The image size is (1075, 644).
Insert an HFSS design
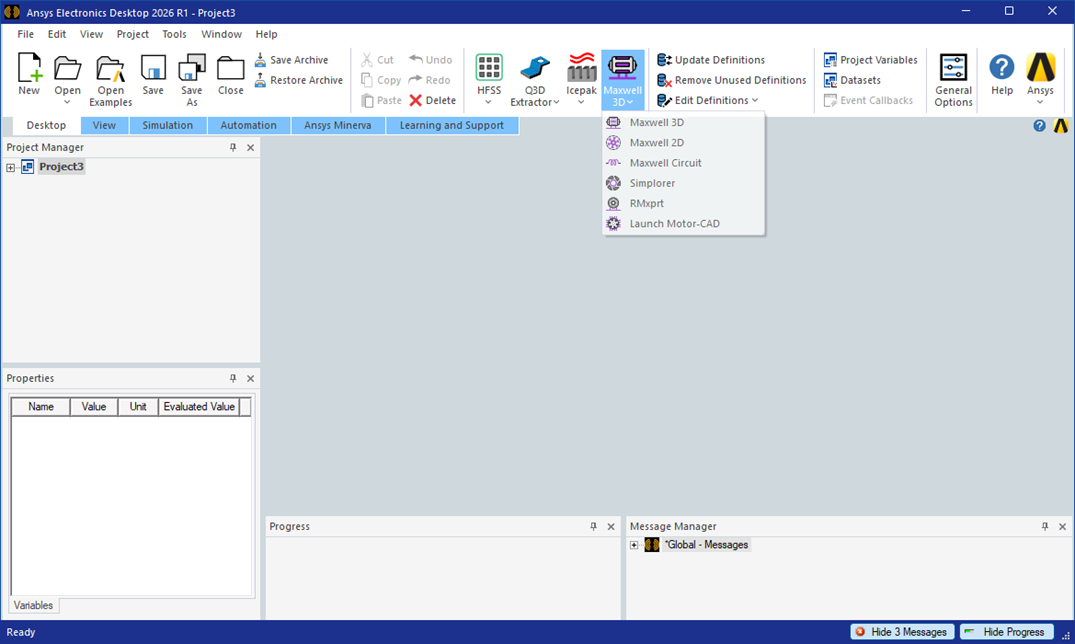489,73
